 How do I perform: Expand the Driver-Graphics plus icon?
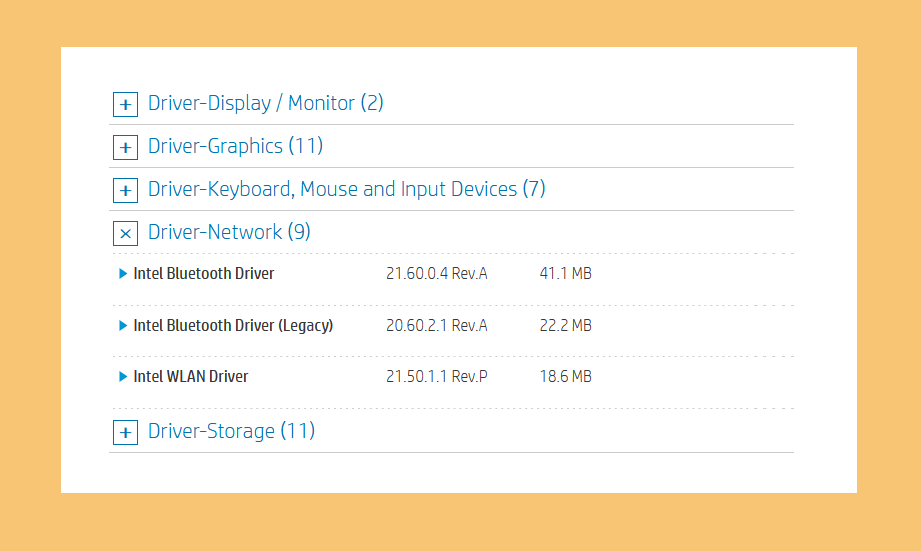pyautogui.click(x=125, y=147)
